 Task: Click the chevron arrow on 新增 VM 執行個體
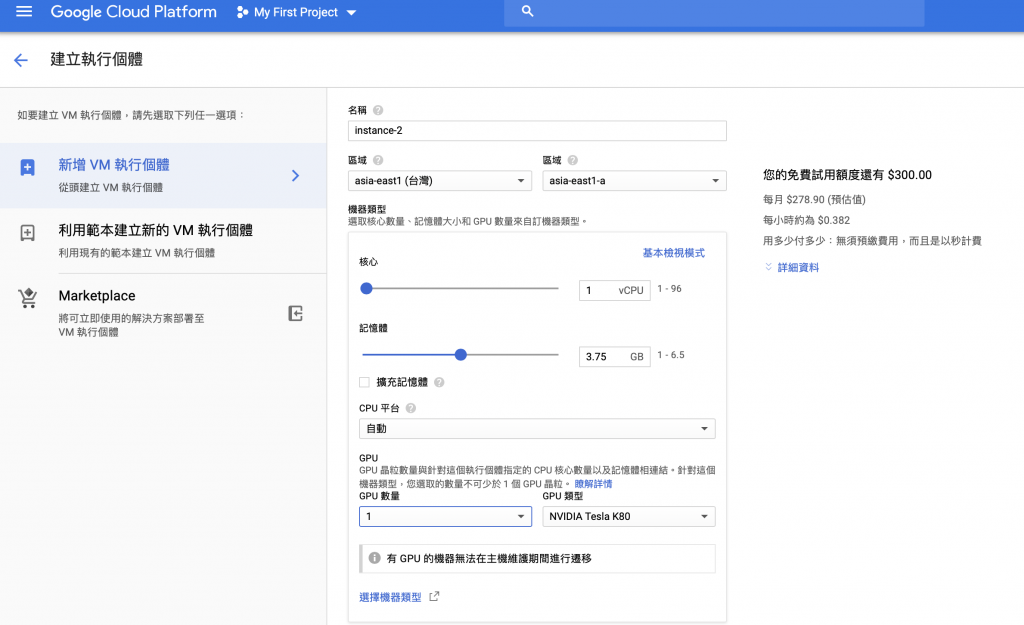point(295,175)
